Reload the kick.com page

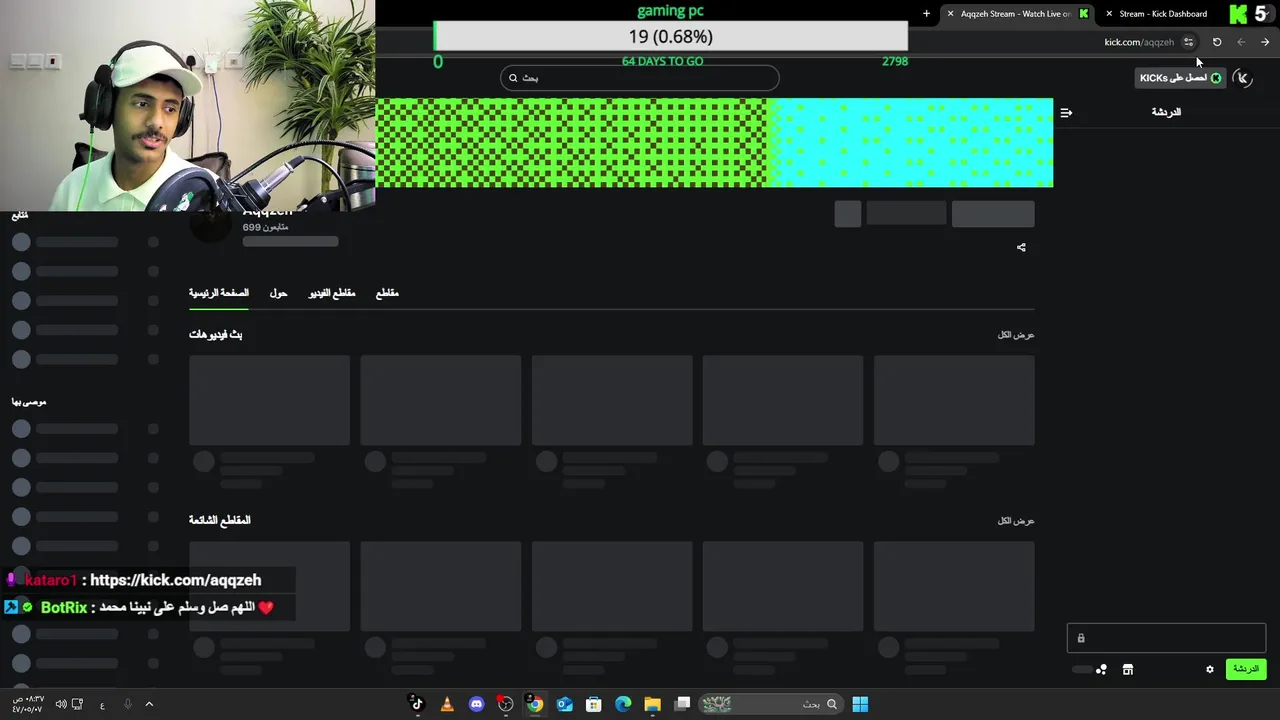[1217, 42]
